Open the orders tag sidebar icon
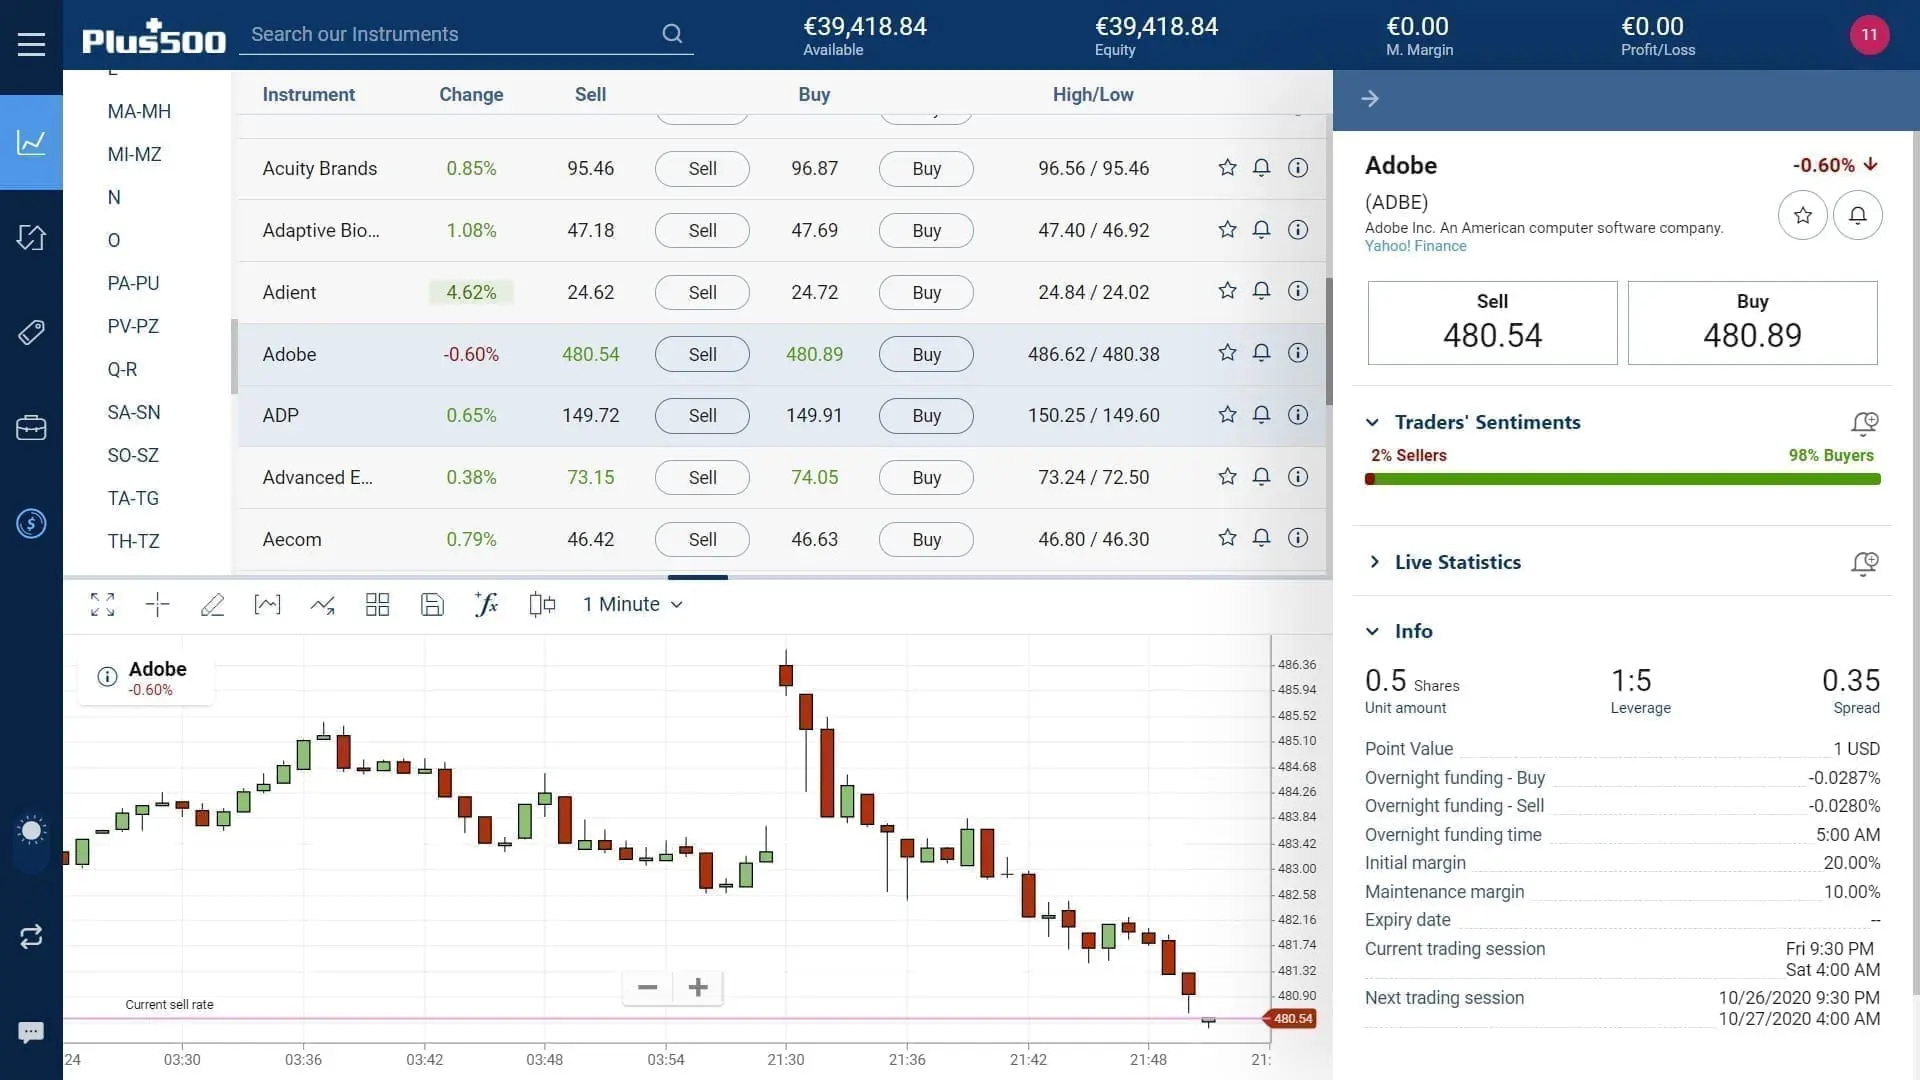Viewport: 1920px width, 1080px height. coord(31,332)
